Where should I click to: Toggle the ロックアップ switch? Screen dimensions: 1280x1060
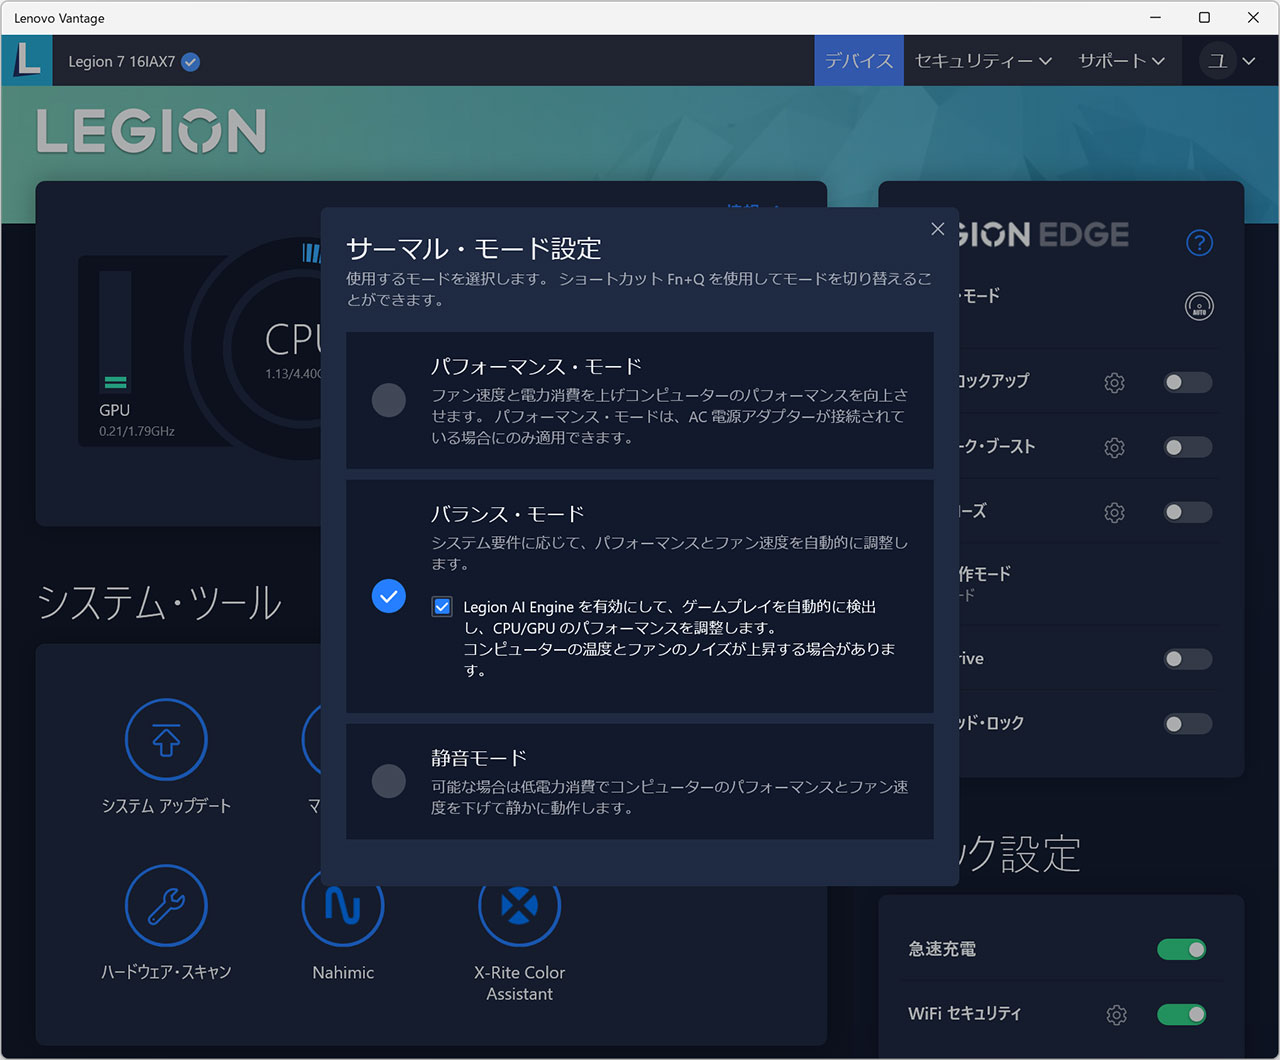[x=1188, y=382]
